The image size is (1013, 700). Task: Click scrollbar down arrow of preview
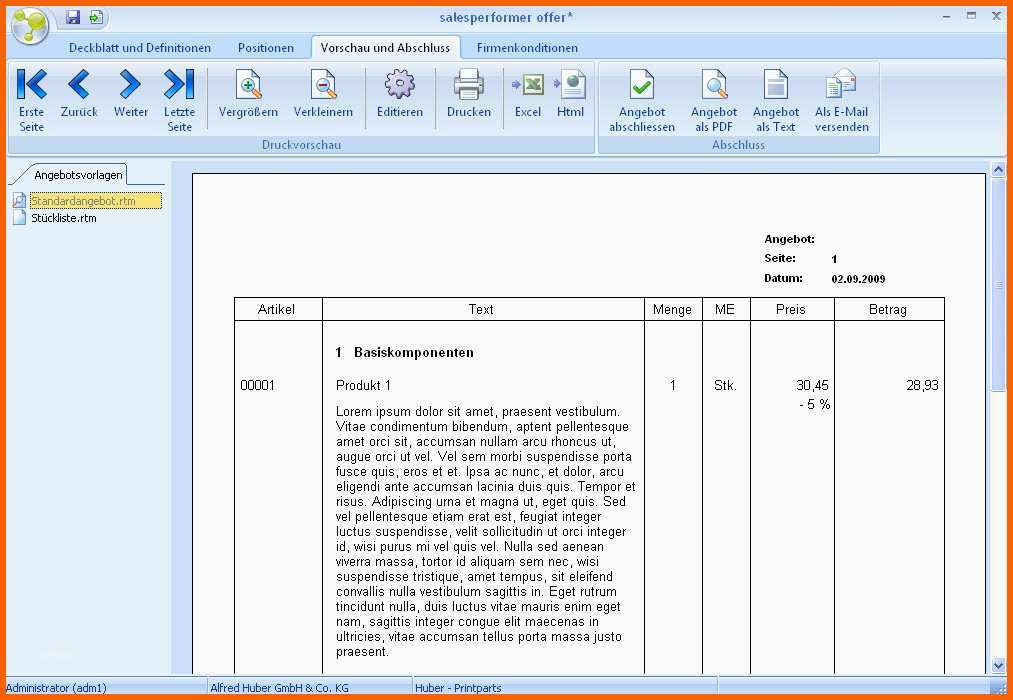point(998,665)
